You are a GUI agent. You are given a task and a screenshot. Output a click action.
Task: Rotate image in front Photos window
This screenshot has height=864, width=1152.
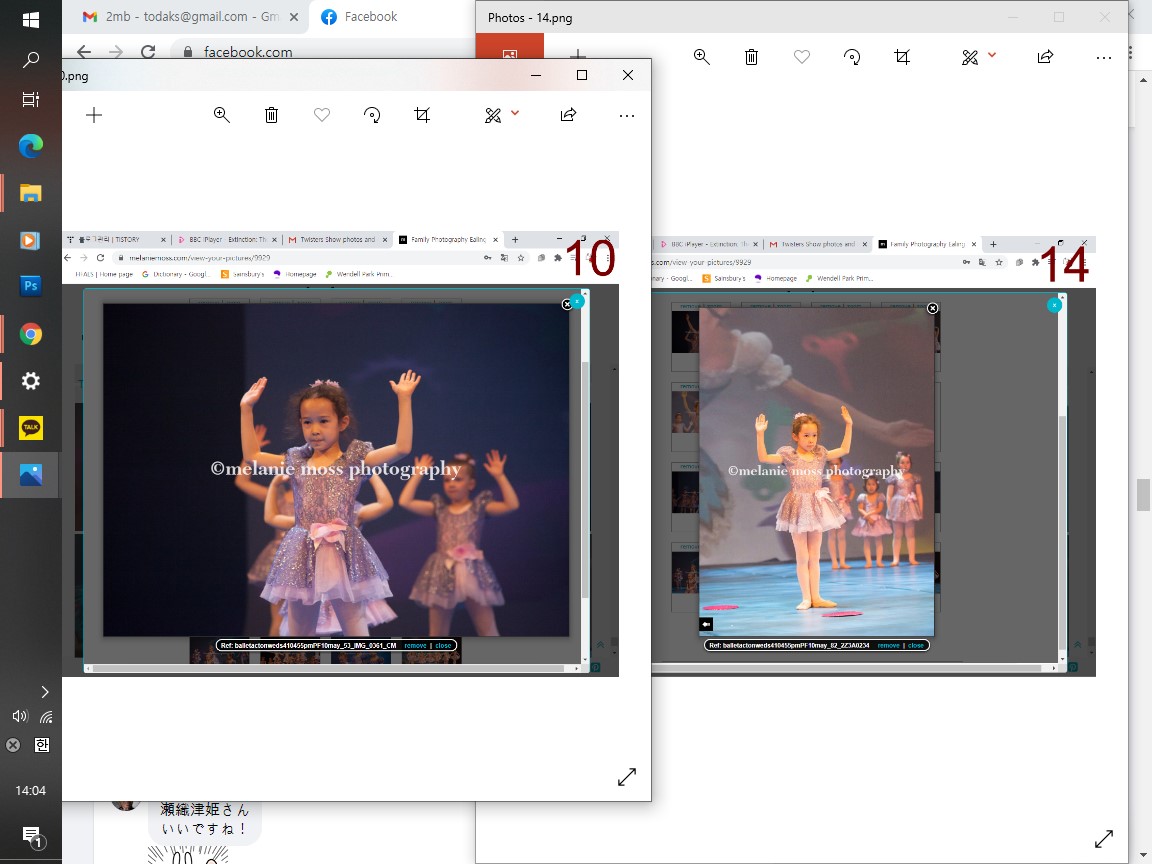(372, 115)
